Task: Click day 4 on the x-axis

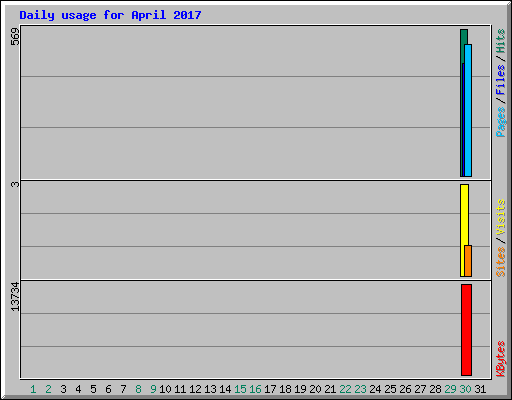Action: 78,389
